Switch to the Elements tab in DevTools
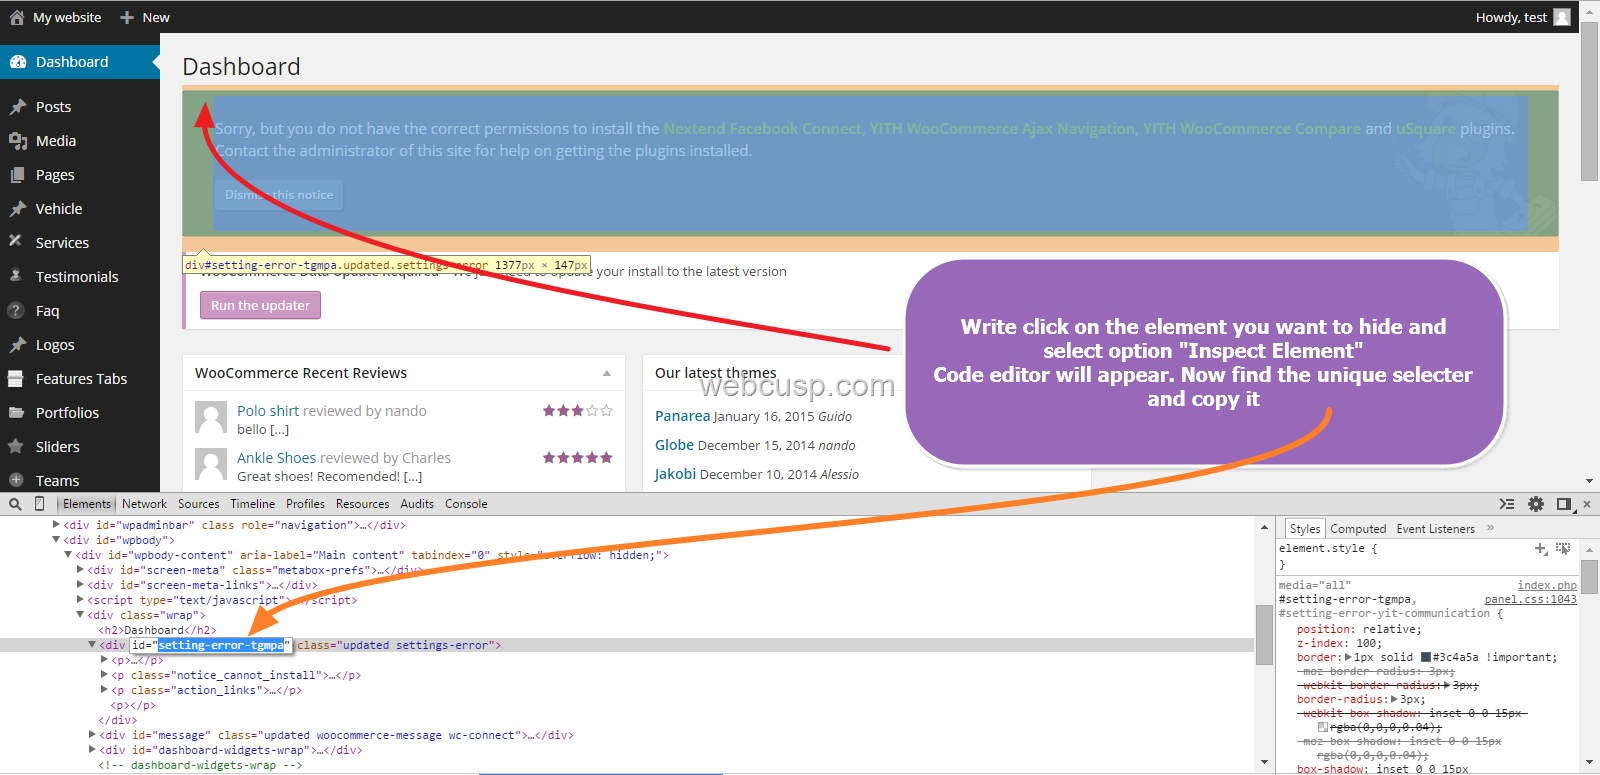The image size is (1600, 775). click(x=87, y=504)
